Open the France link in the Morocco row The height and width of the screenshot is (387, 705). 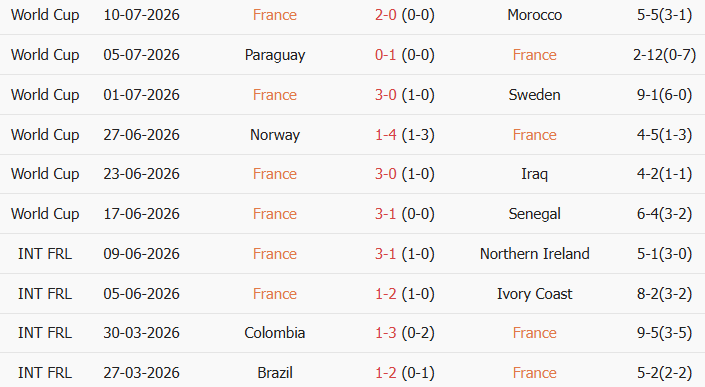point(275,15)
